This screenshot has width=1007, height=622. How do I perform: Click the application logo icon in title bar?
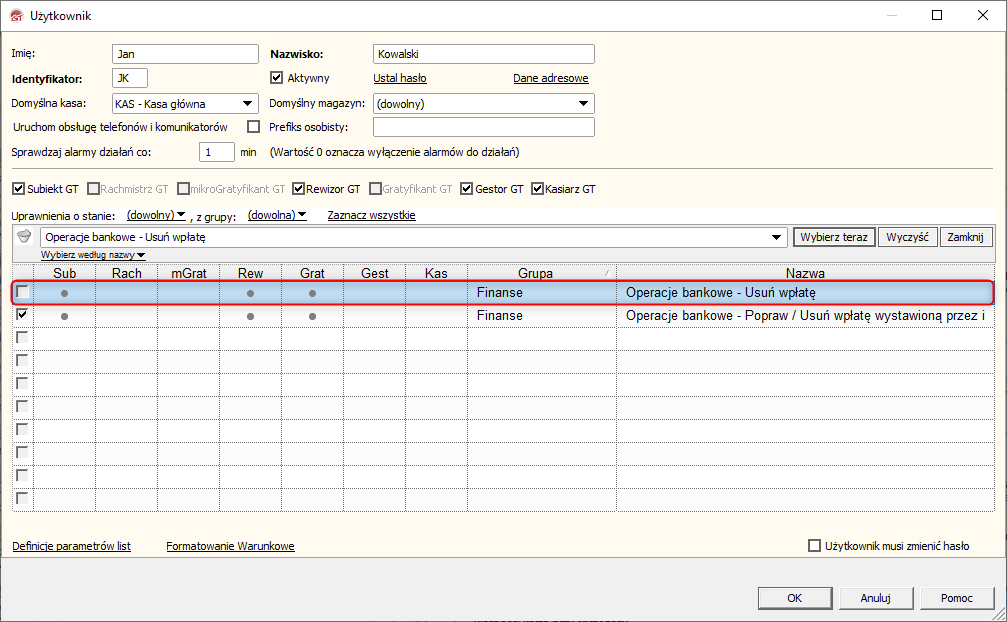(x=17, y=15)
